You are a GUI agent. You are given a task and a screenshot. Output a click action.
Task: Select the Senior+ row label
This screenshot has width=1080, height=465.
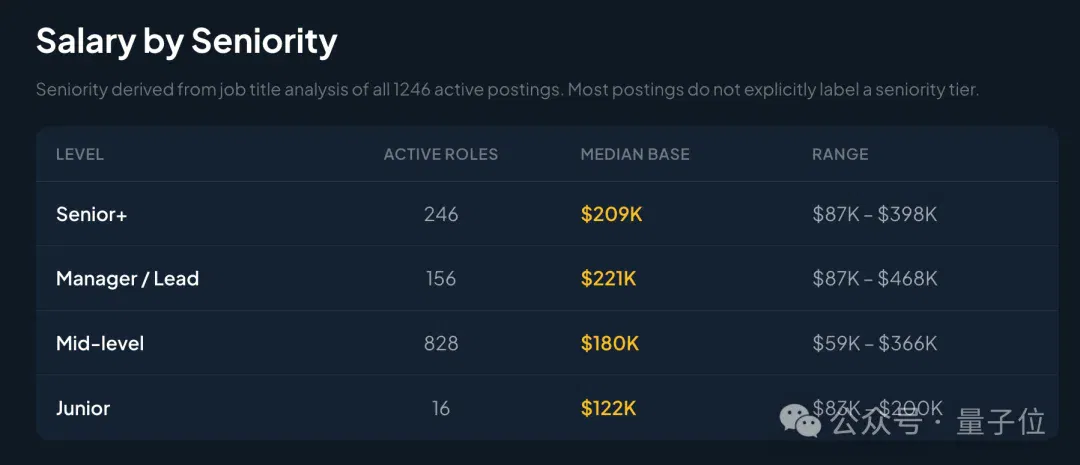click(x=92, y=214)
